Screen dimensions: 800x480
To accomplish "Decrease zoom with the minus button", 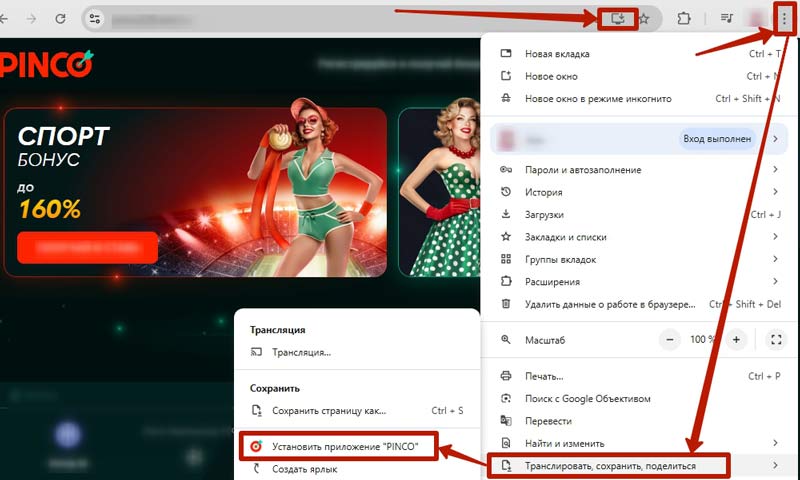I will pos(670,340).
